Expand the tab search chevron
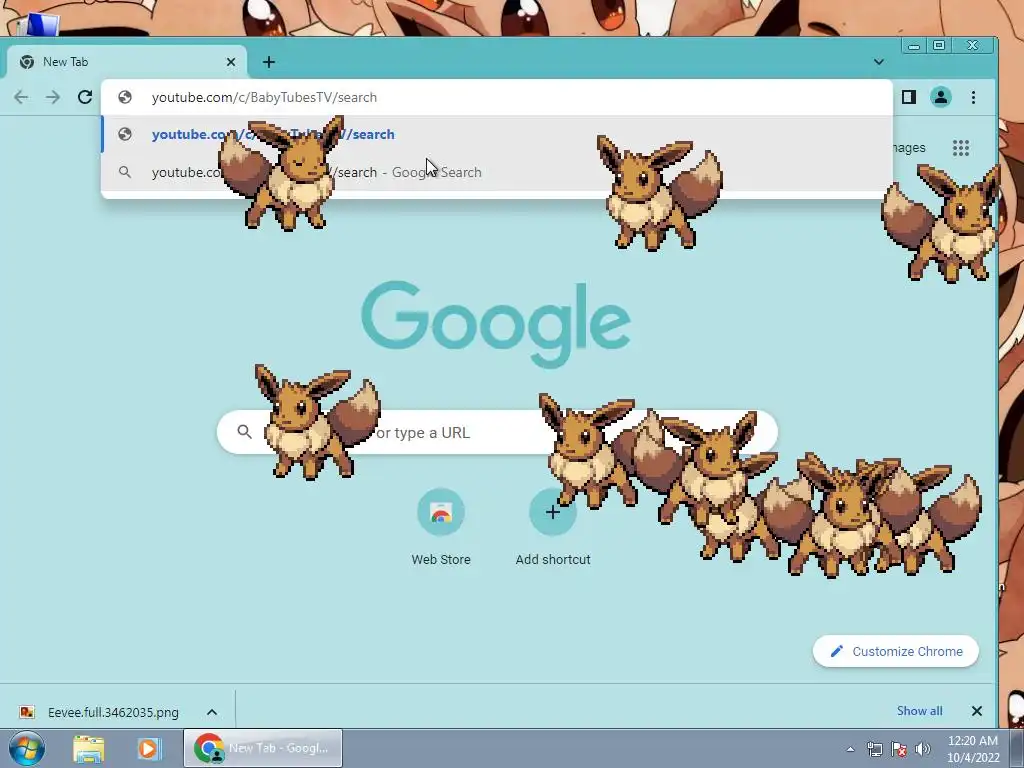1024x768 pixels. click(x=878, y=62)
